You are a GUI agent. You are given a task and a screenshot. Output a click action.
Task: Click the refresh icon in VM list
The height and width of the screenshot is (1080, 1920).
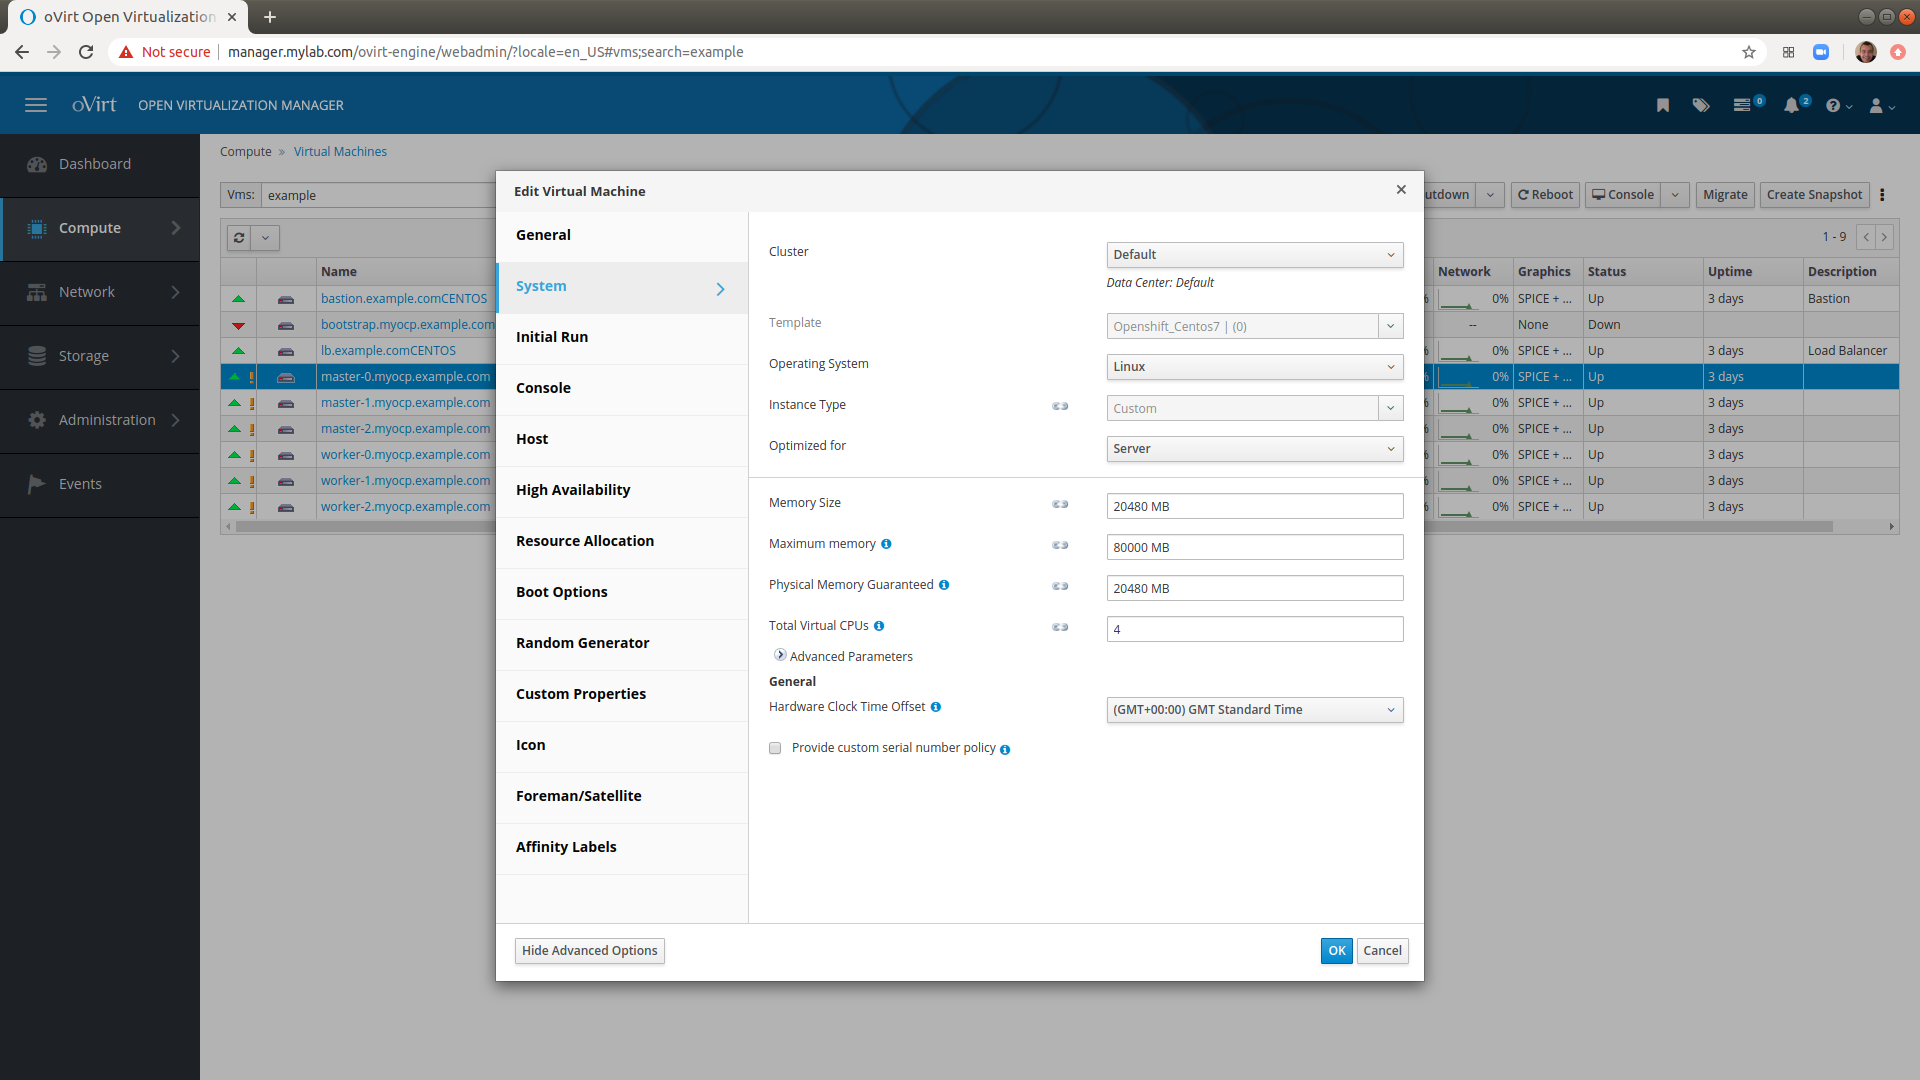(x=239, y=238)
